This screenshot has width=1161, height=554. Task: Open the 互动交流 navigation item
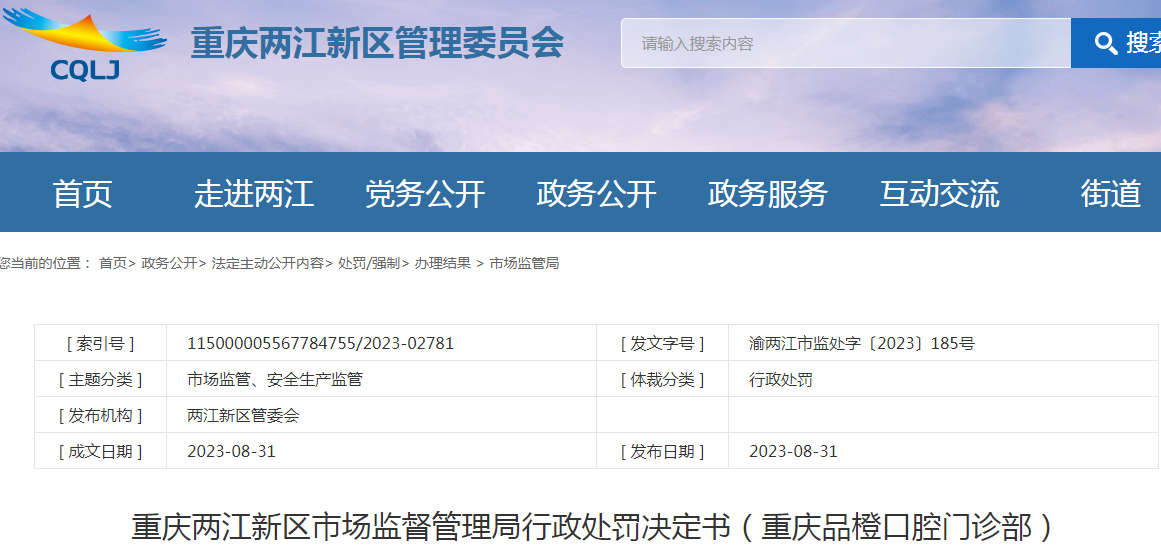[940, 193]
